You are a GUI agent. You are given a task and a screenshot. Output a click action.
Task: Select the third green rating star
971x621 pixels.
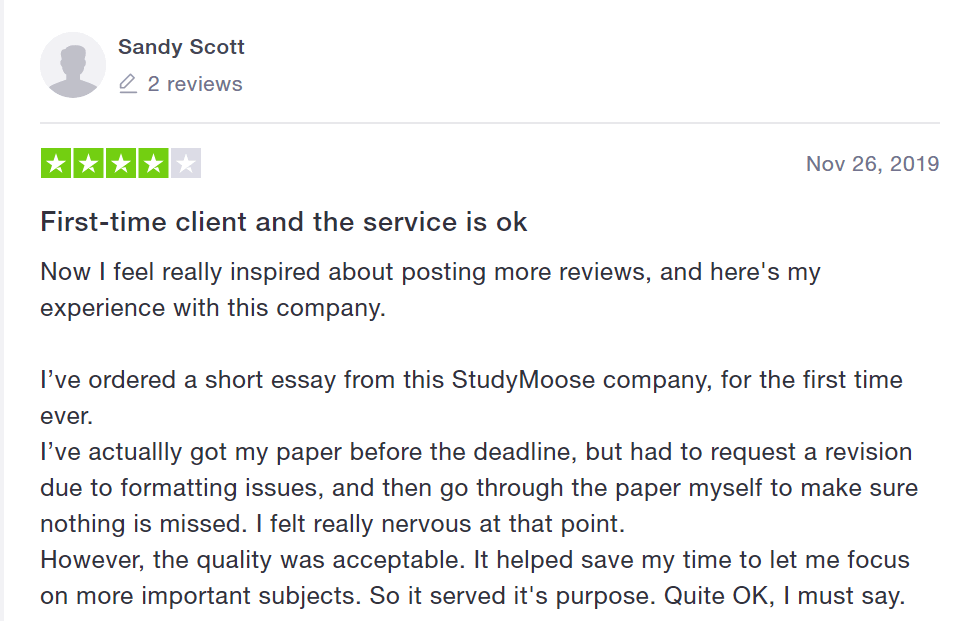[121, 163]
